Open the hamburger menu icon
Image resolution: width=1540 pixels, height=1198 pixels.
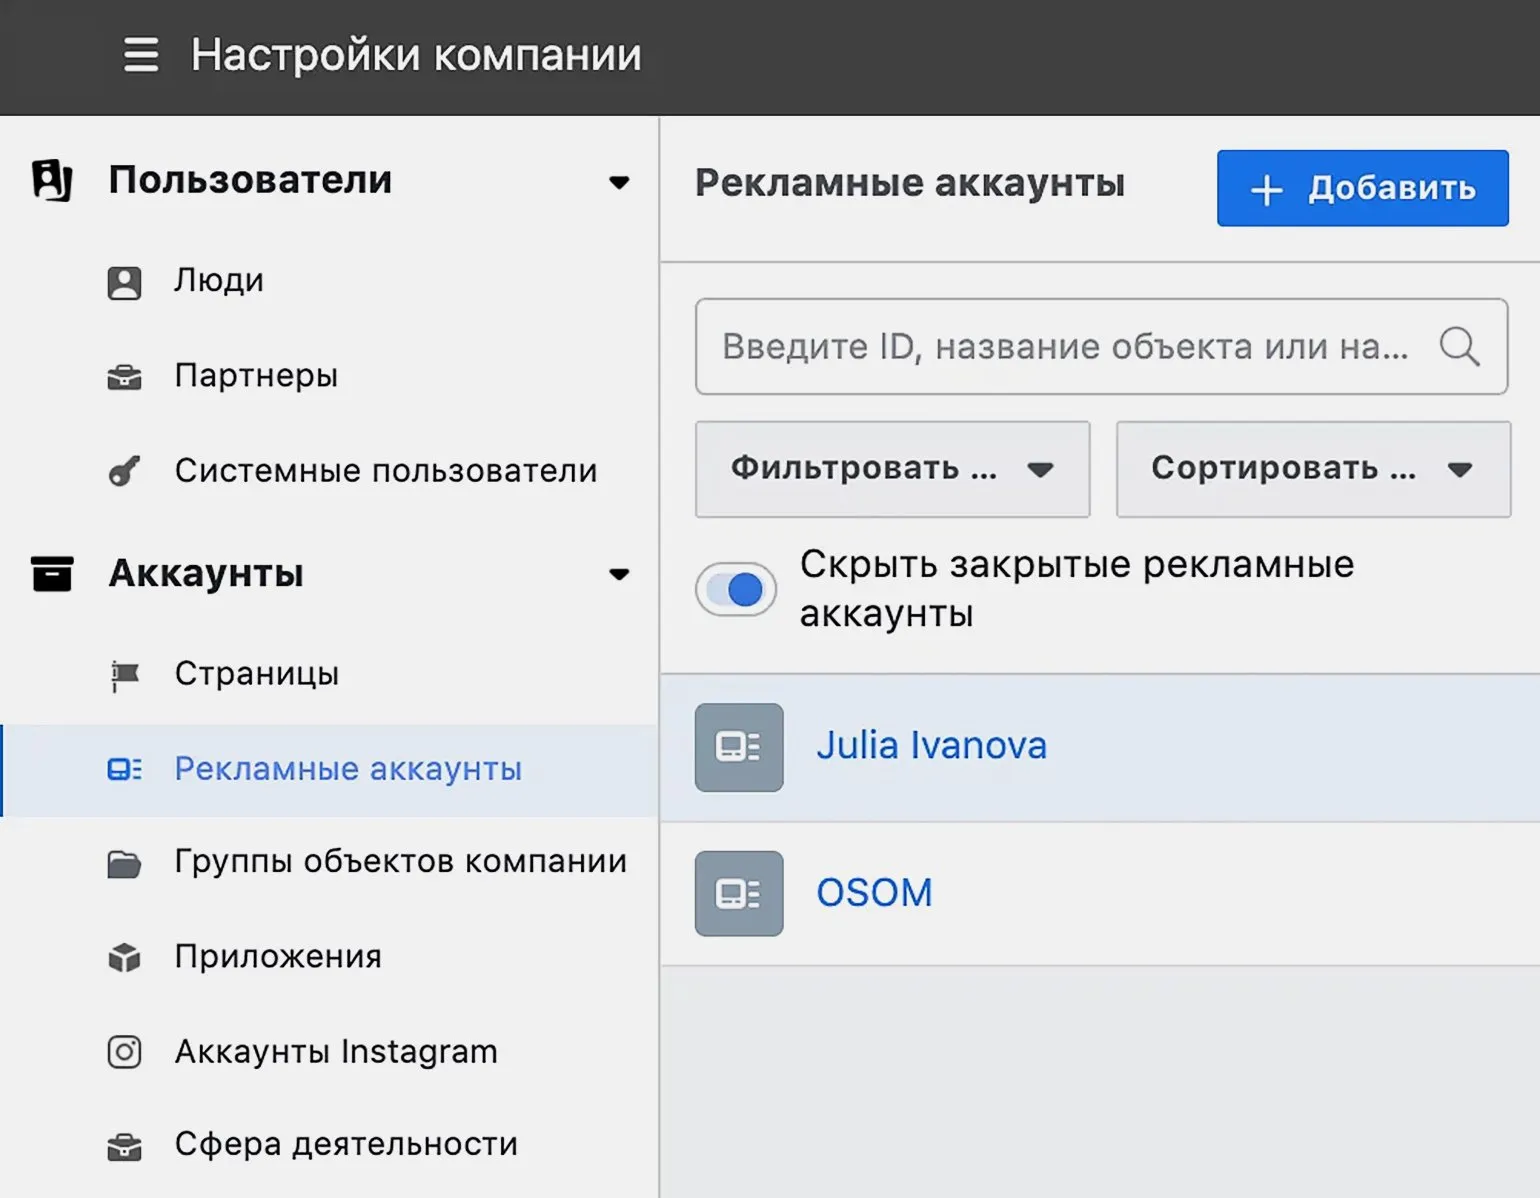[141, 55]
